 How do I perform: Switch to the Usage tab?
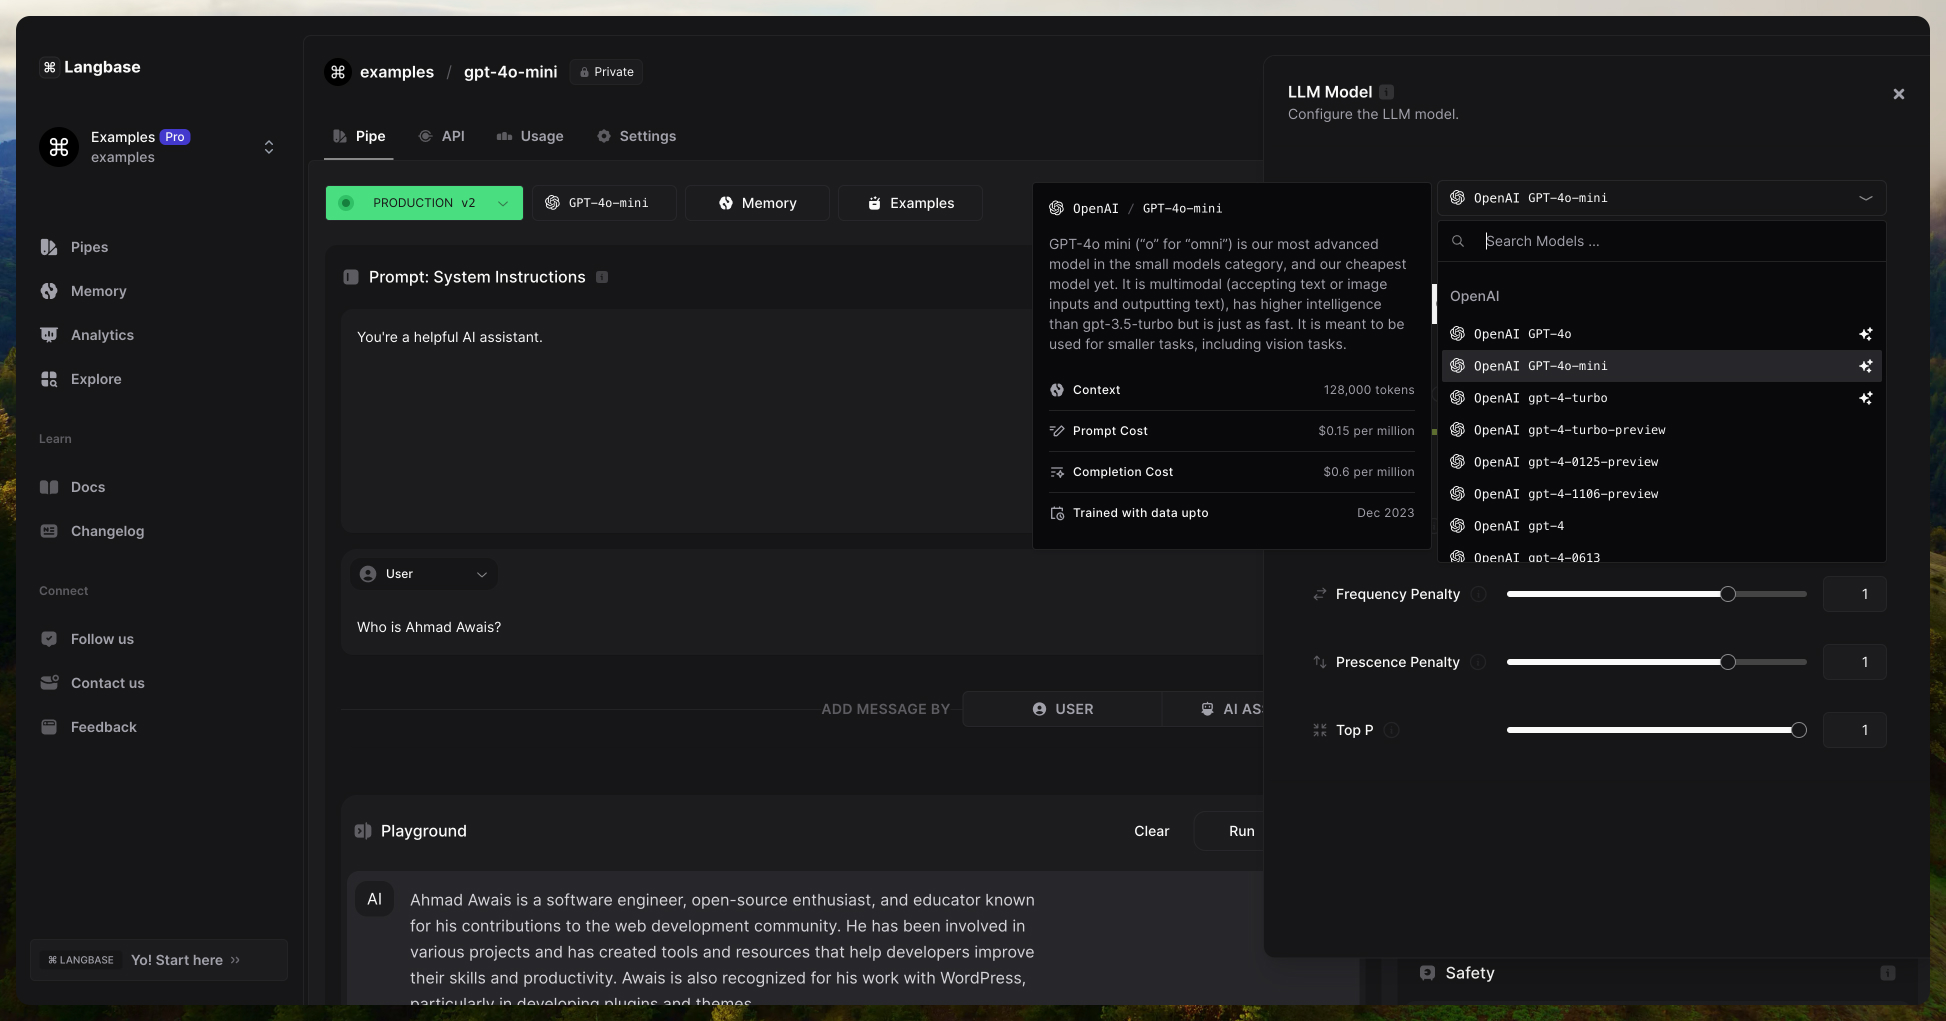click(x=530, y=136)
